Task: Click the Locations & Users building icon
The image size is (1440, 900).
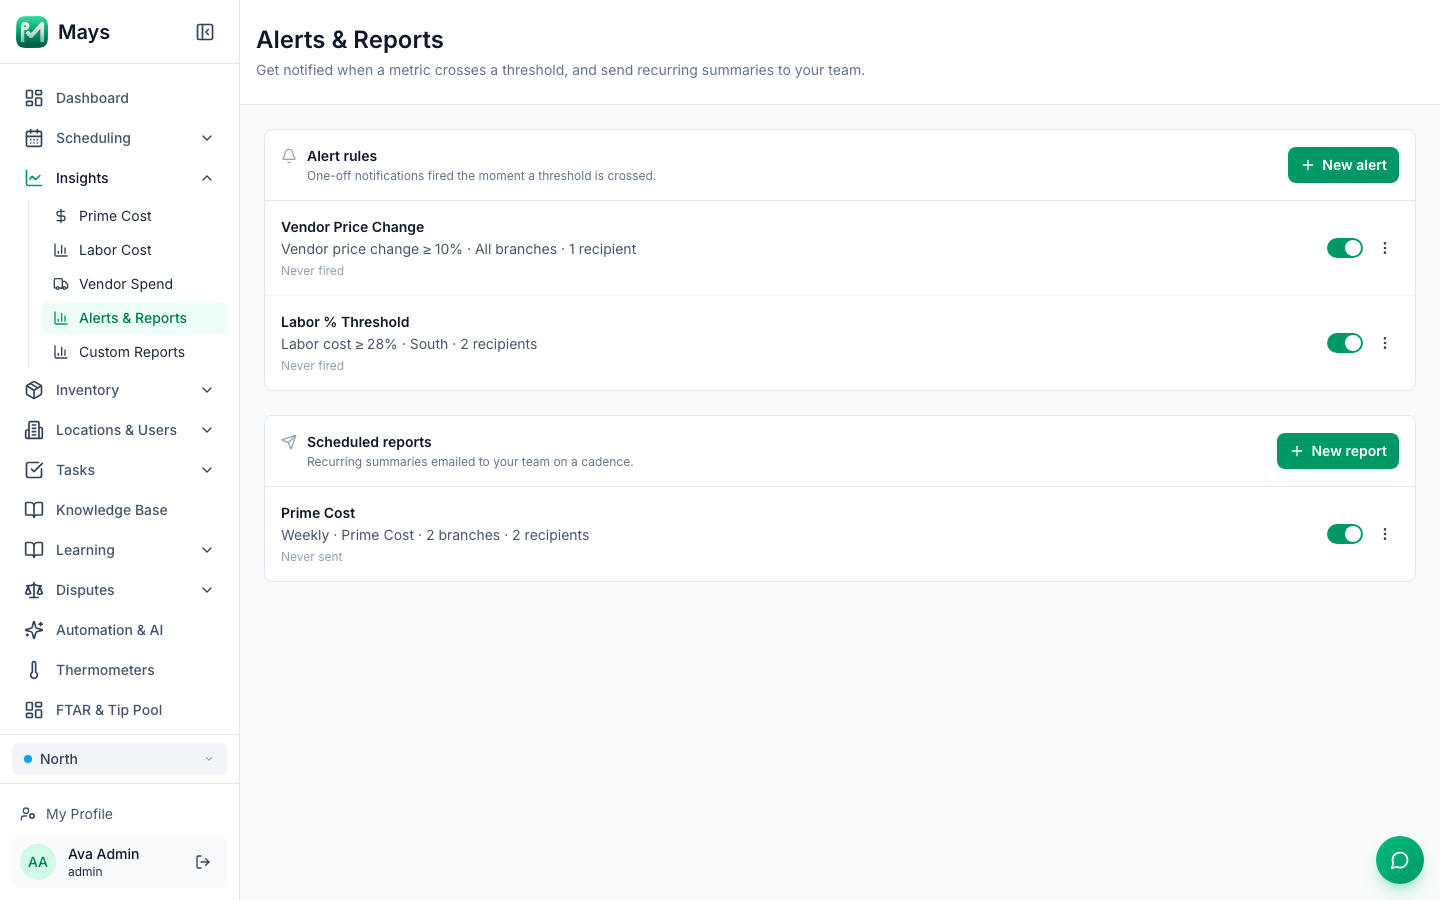Action: [34, 430]
